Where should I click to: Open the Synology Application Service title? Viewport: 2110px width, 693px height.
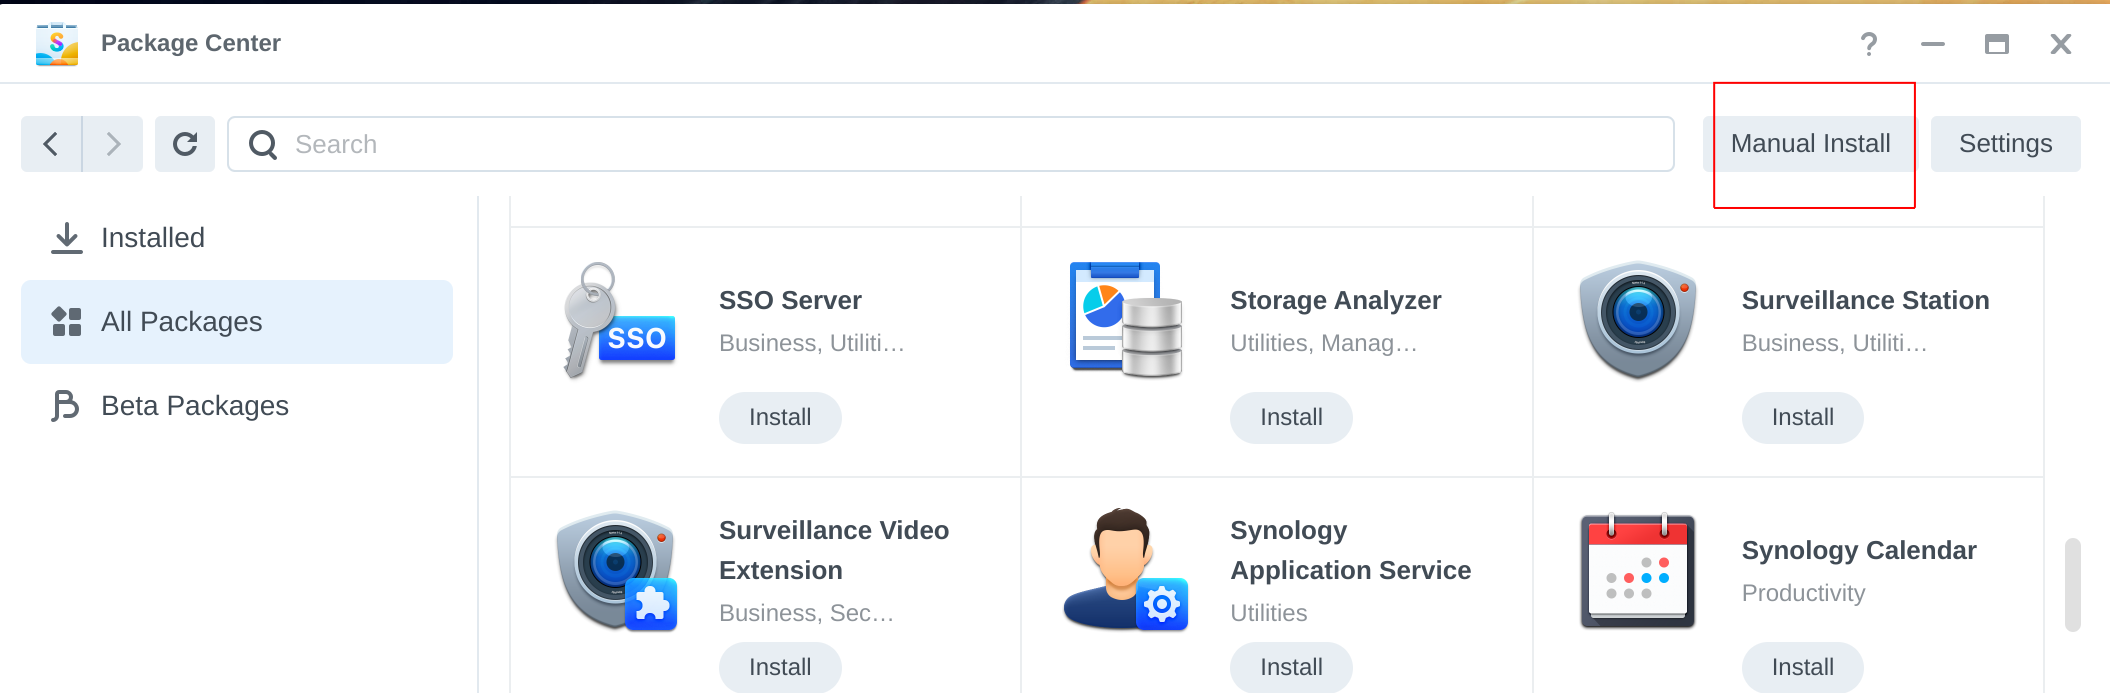point(1350,550)
